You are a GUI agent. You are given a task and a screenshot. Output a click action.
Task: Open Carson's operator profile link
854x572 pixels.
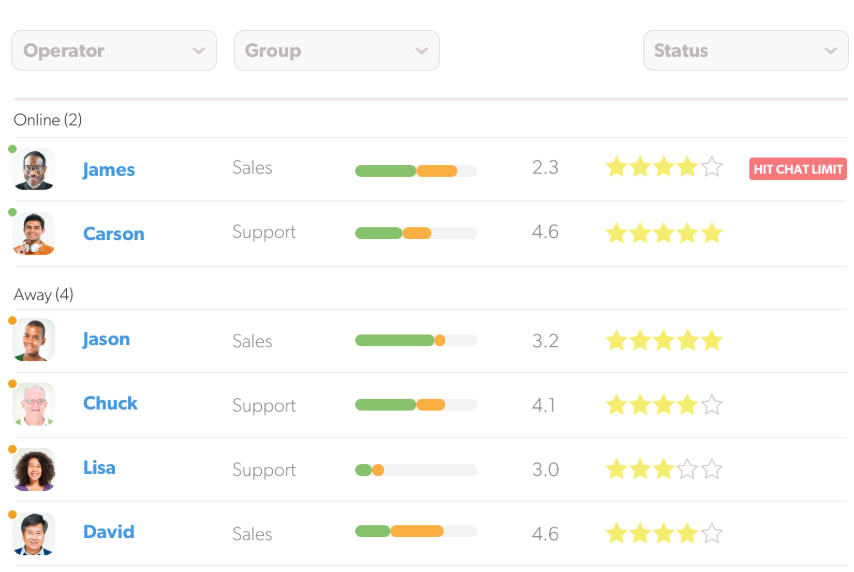114,234
